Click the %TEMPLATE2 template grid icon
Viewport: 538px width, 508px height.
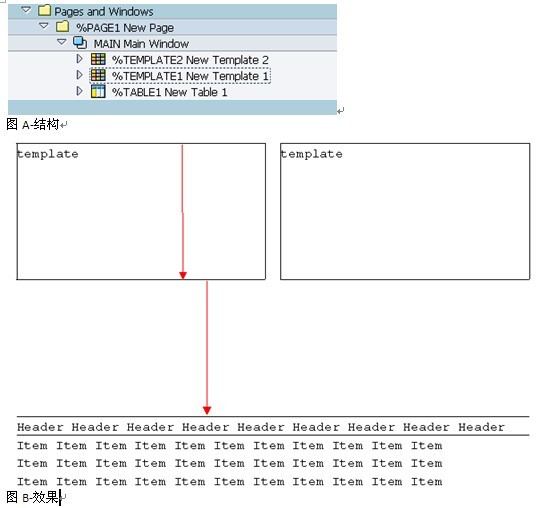coord(98,59)
